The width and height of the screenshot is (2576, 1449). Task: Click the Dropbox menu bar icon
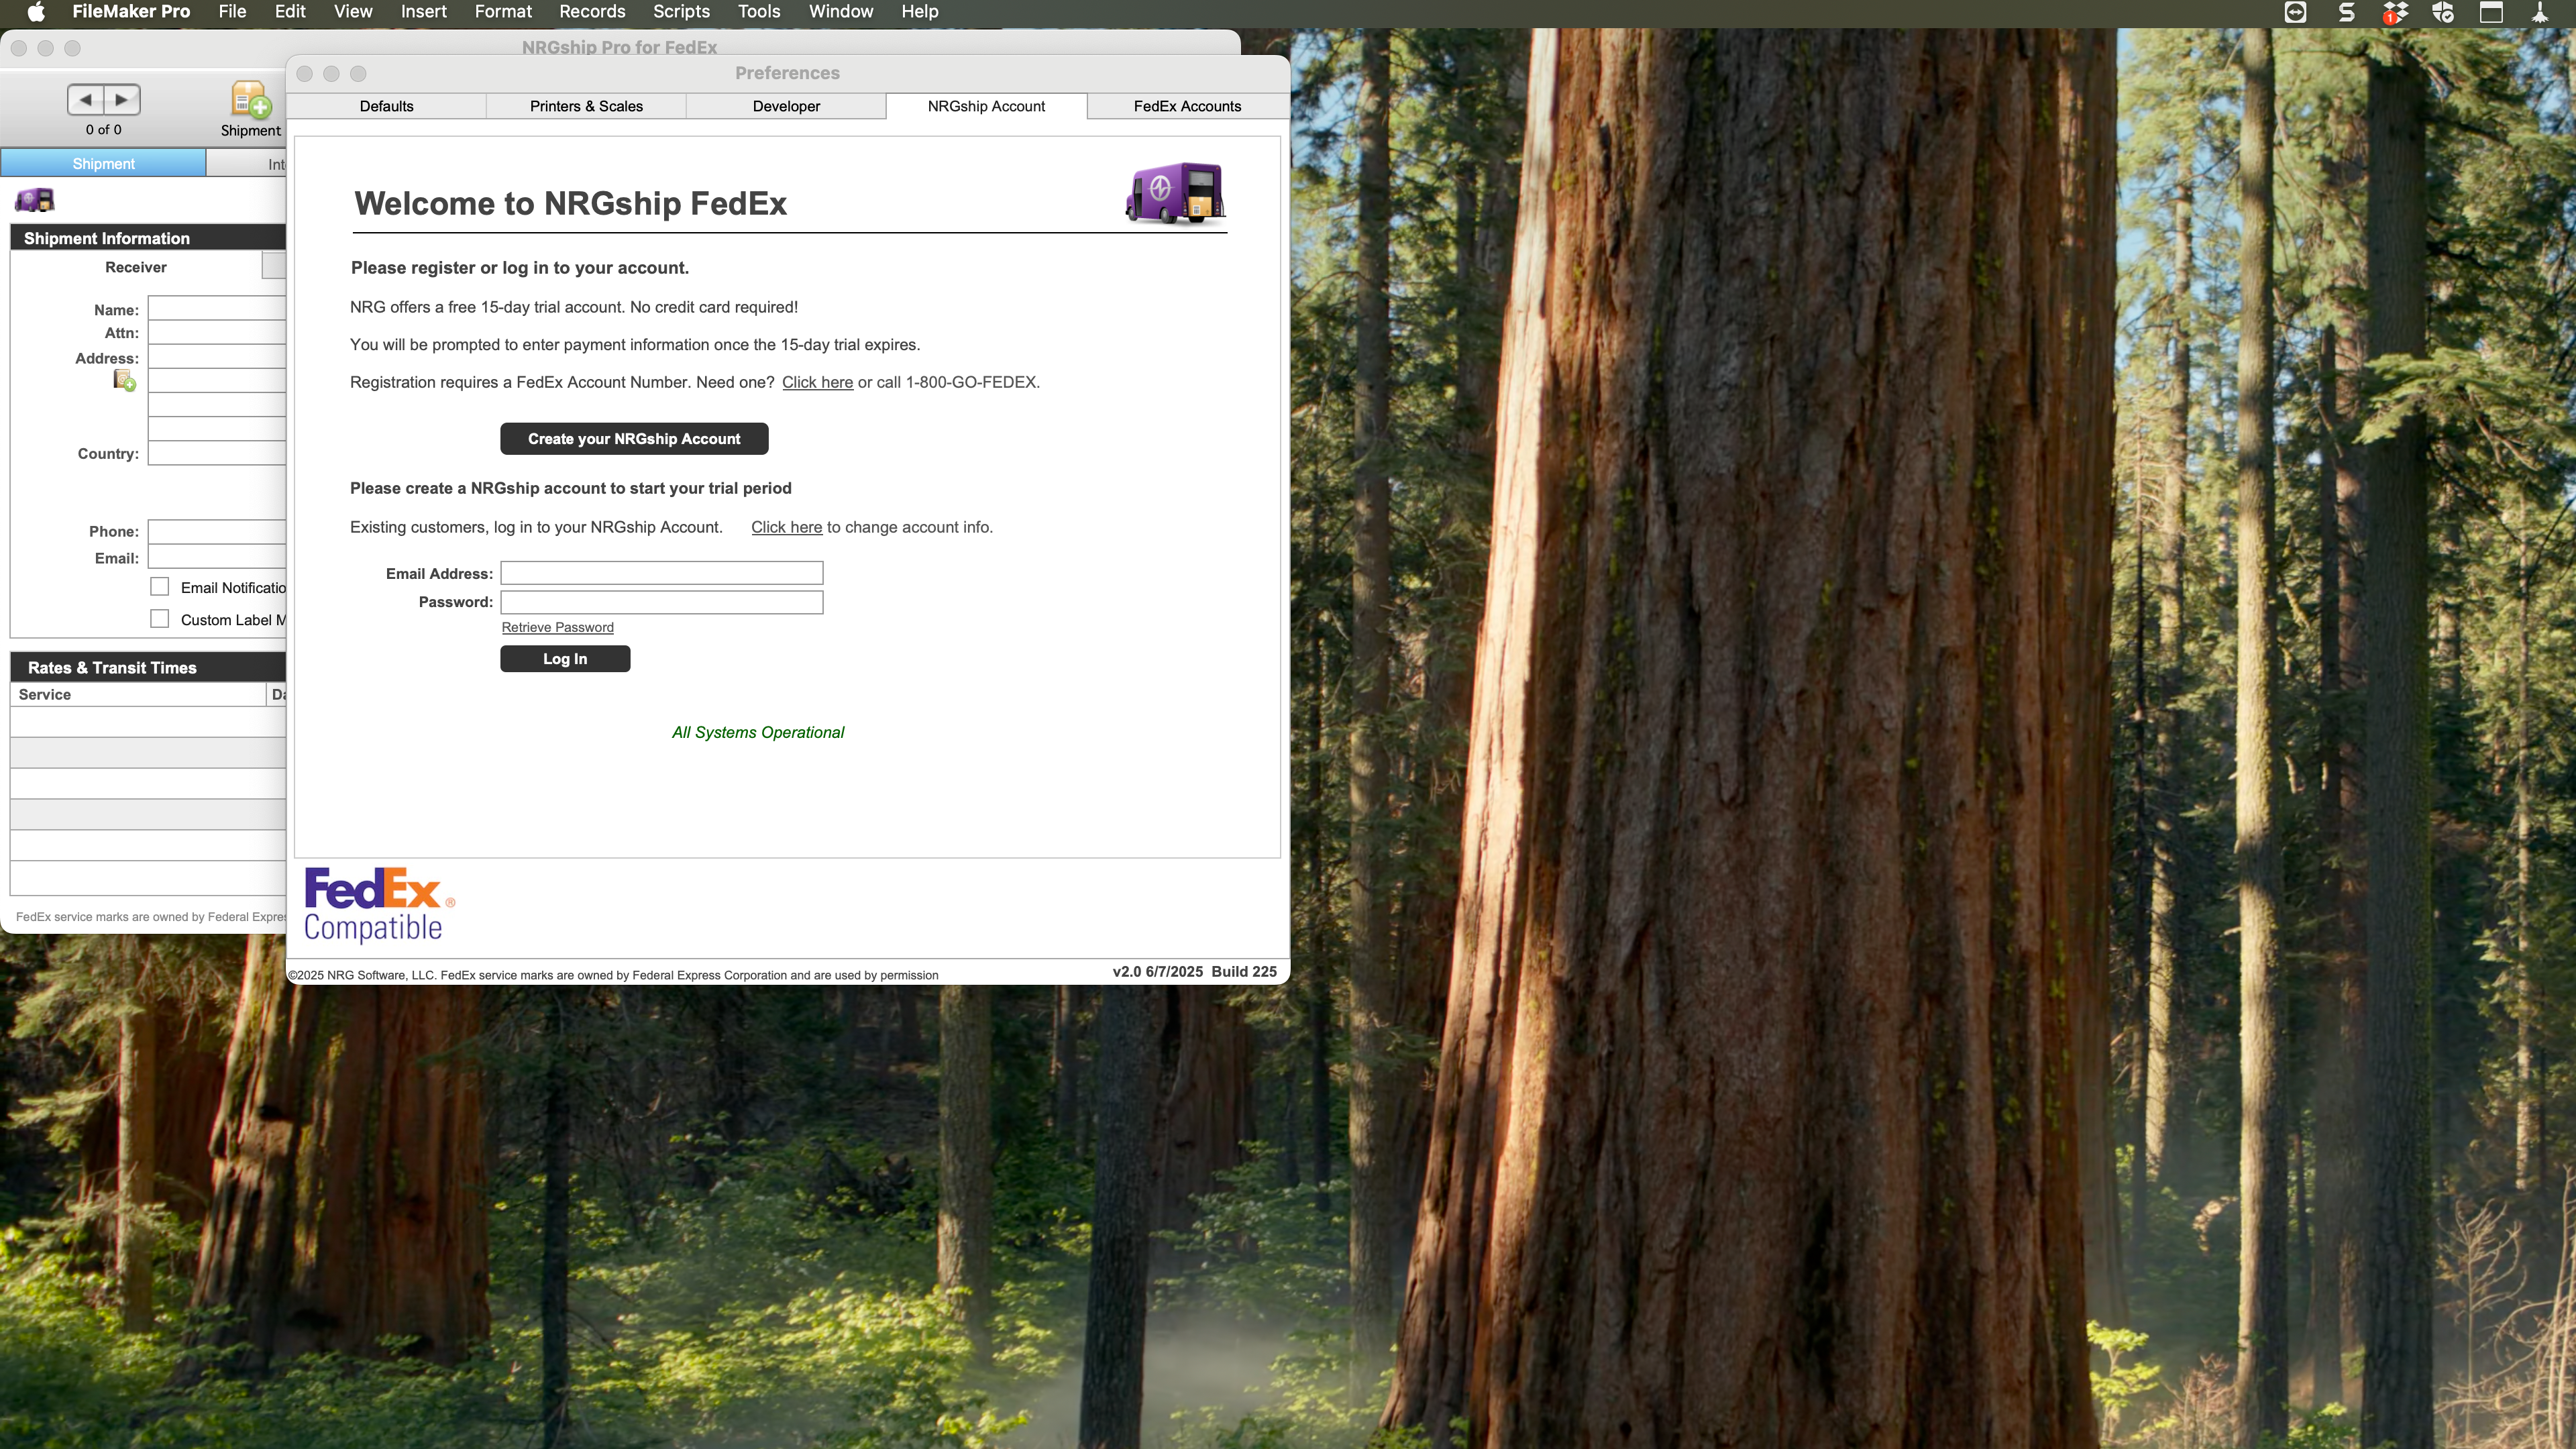2395,12
